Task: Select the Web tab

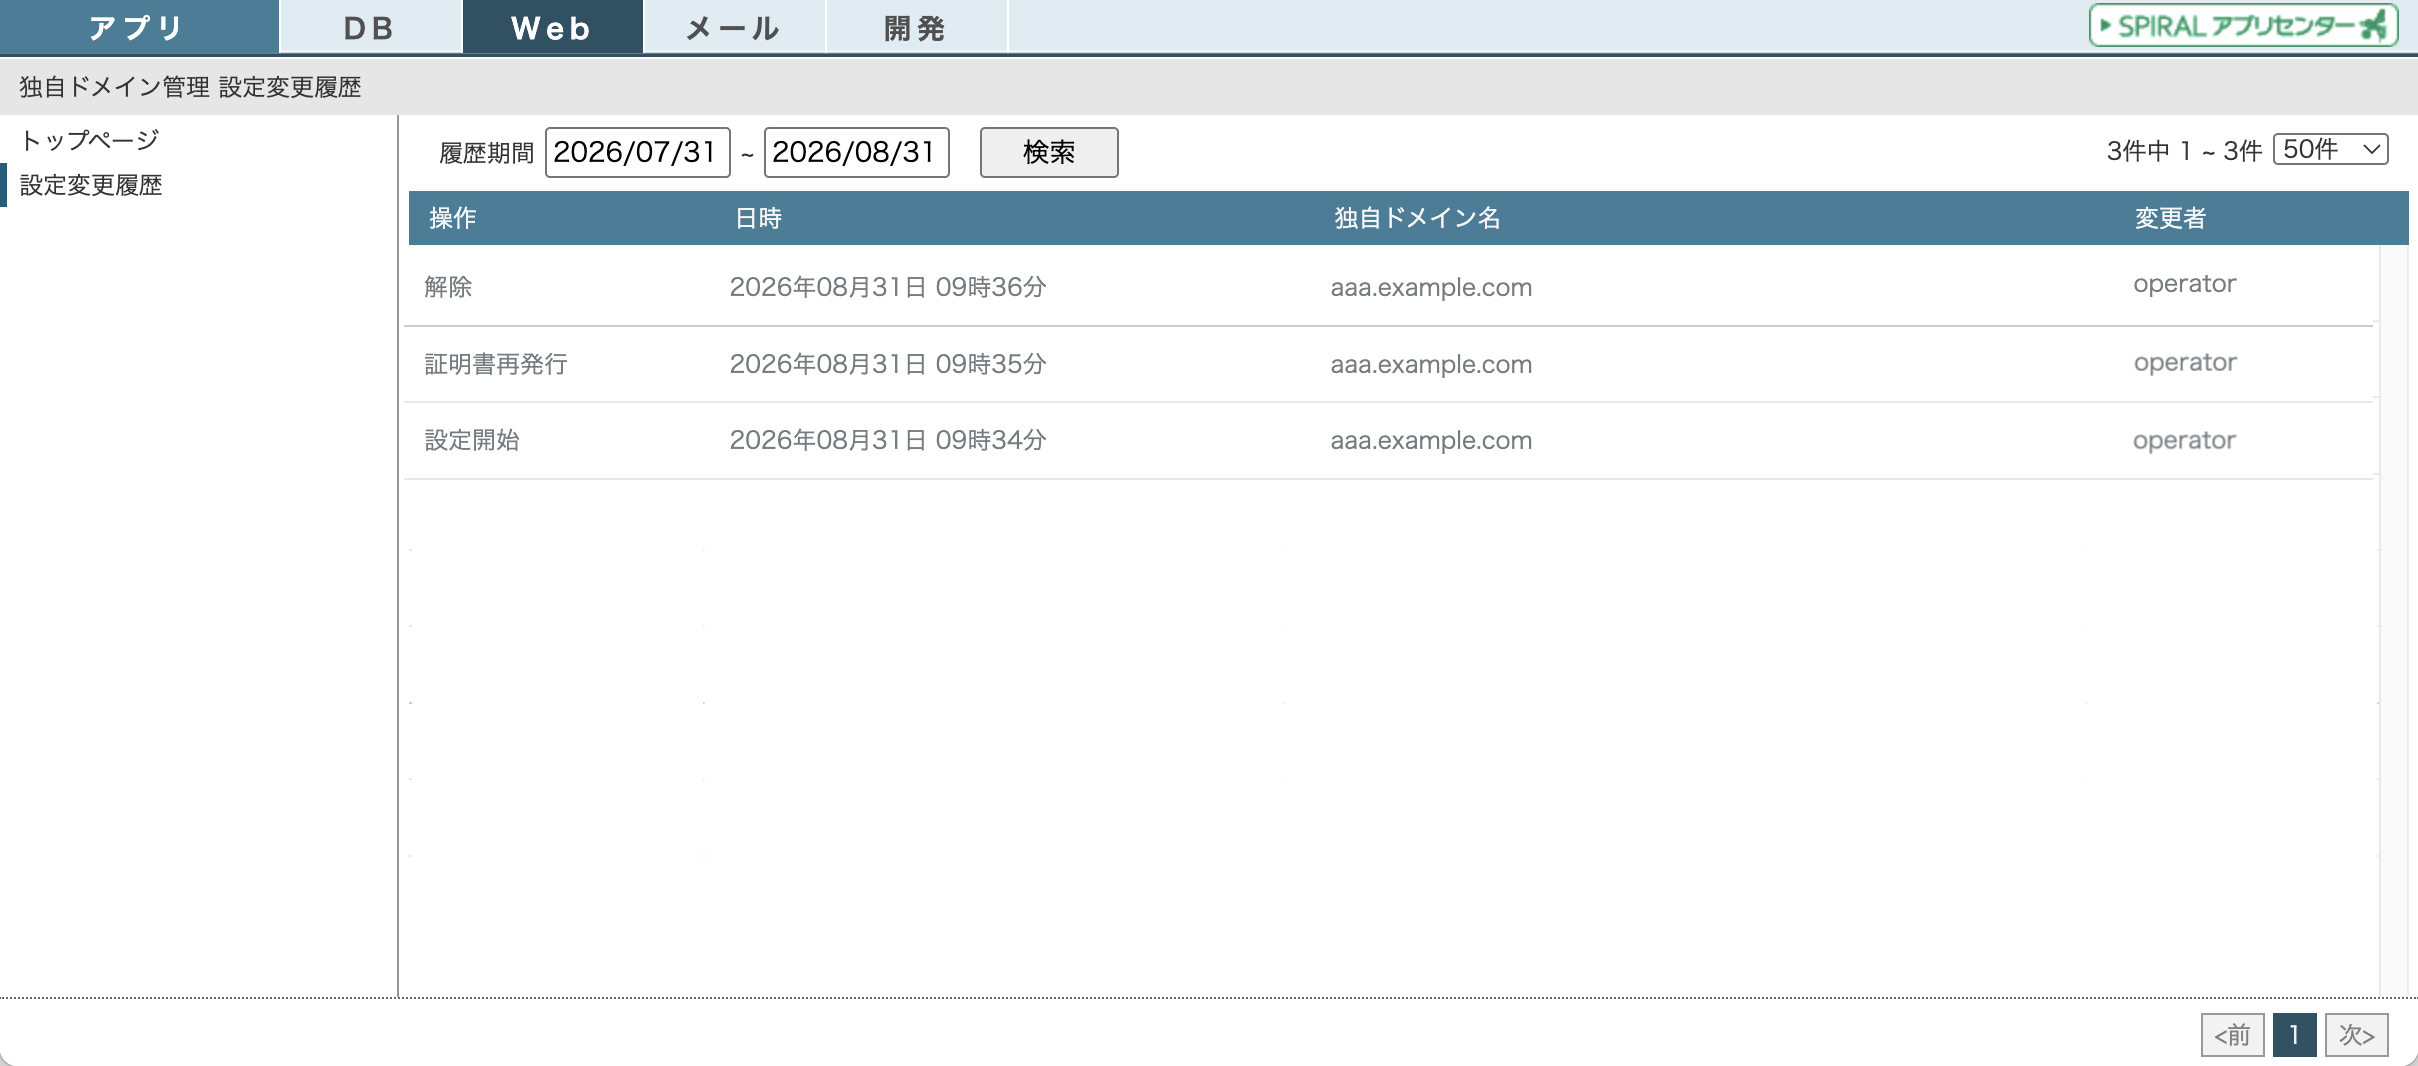Action: coord(552,27)
